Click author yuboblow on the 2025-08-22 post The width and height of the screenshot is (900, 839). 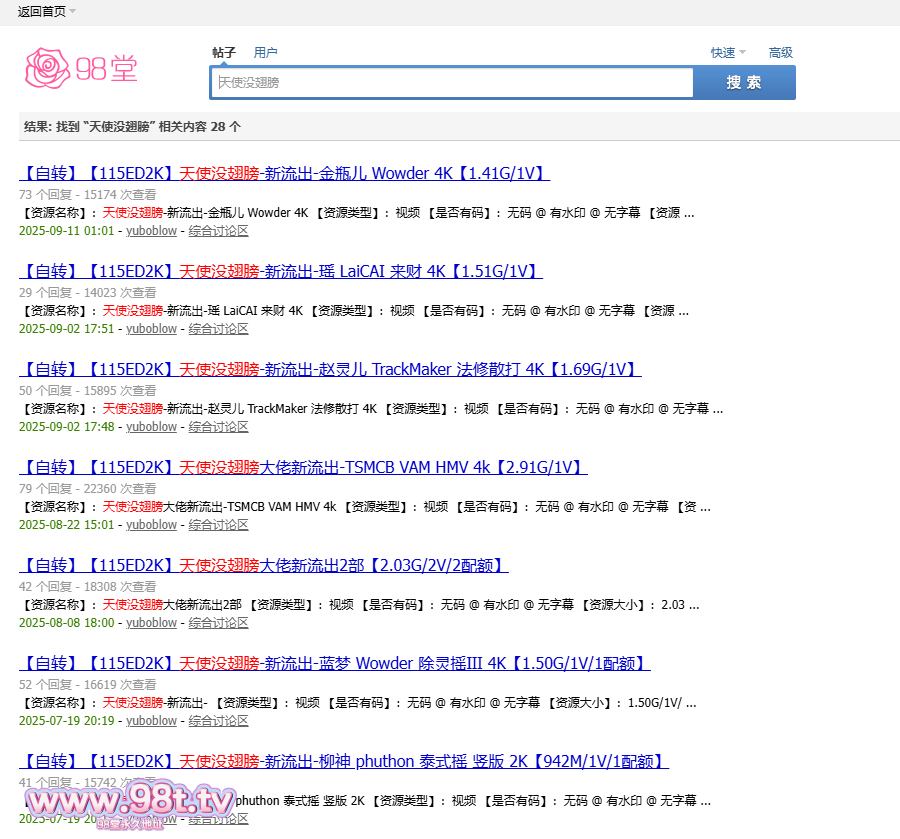point(151,525)
